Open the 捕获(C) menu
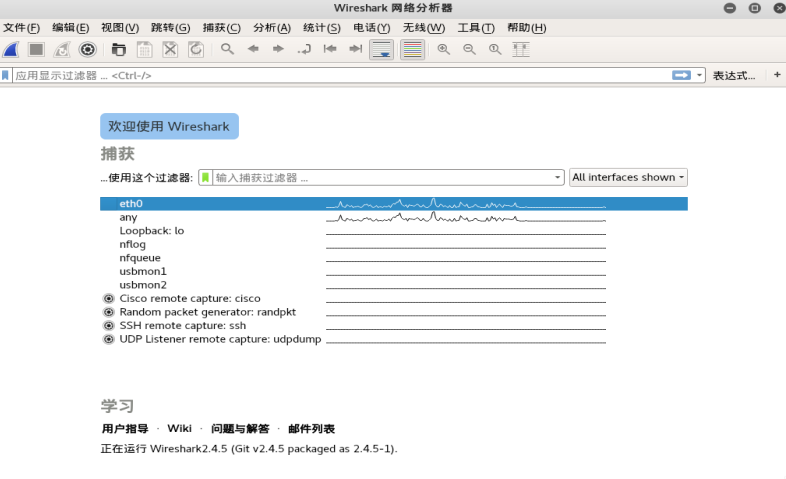This screenshot has height=479, width=786. click(222, 28)
